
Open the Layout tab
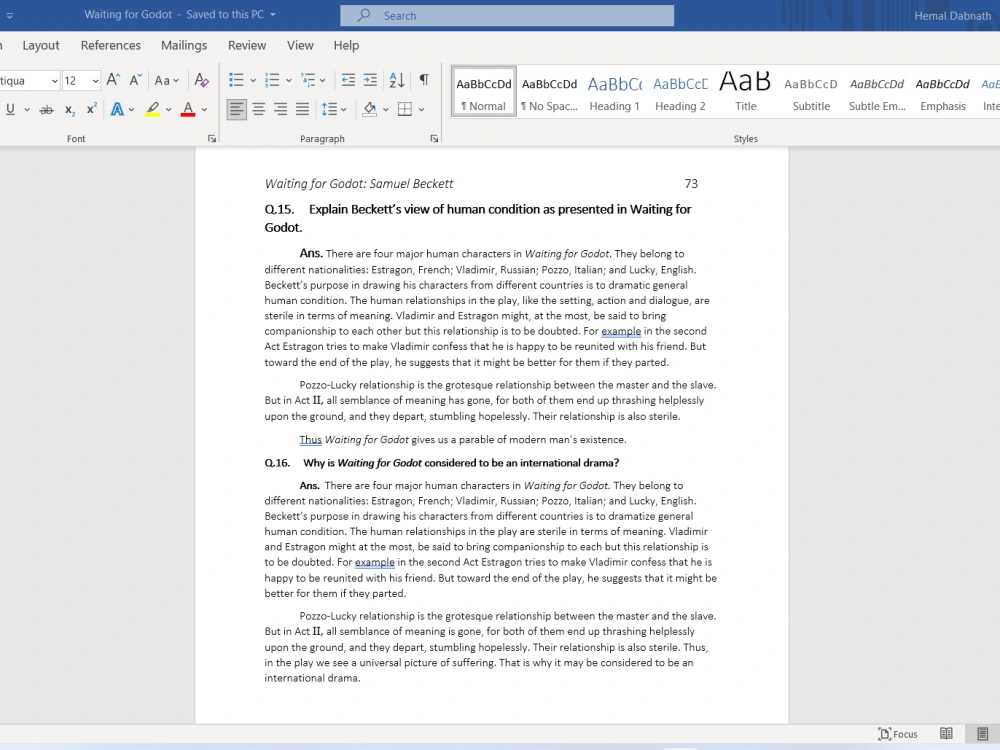point(41,45)
